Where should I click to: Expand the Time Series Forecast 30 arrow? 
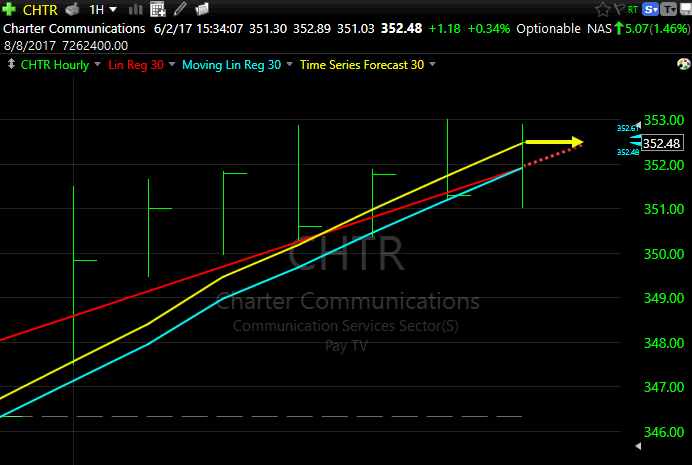432,65
